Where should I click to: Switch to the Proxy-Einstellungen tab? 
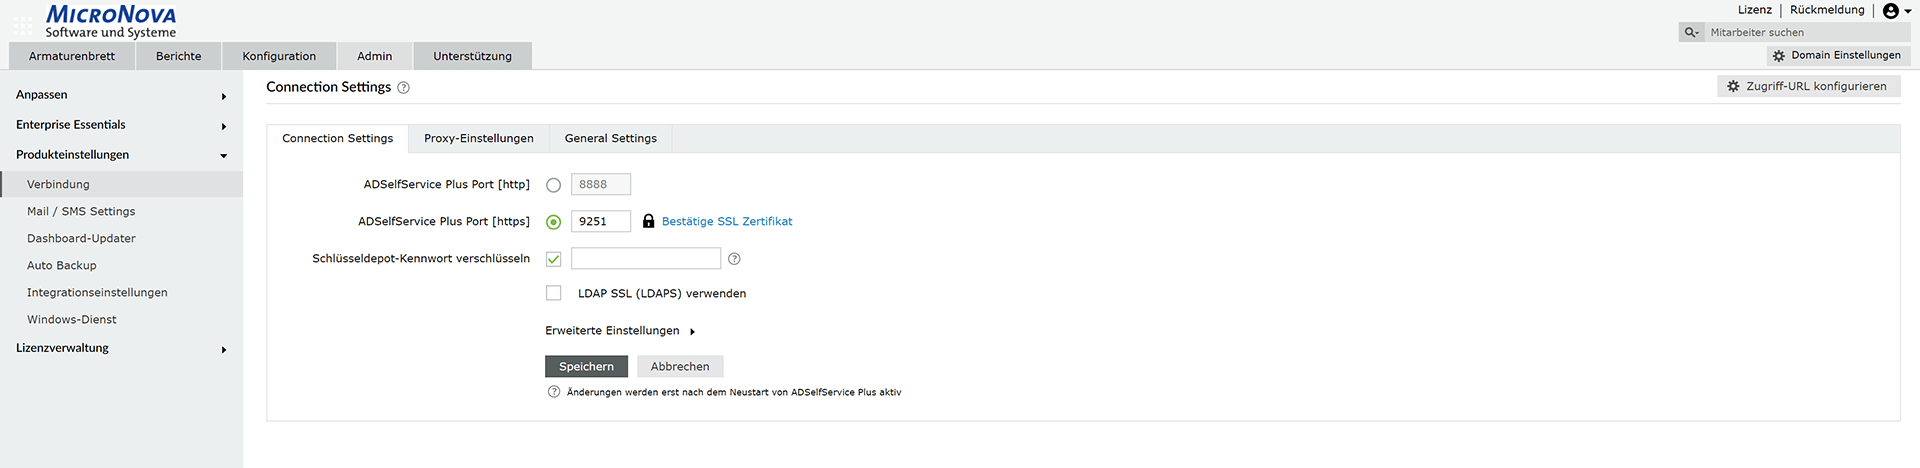(479, 139)
